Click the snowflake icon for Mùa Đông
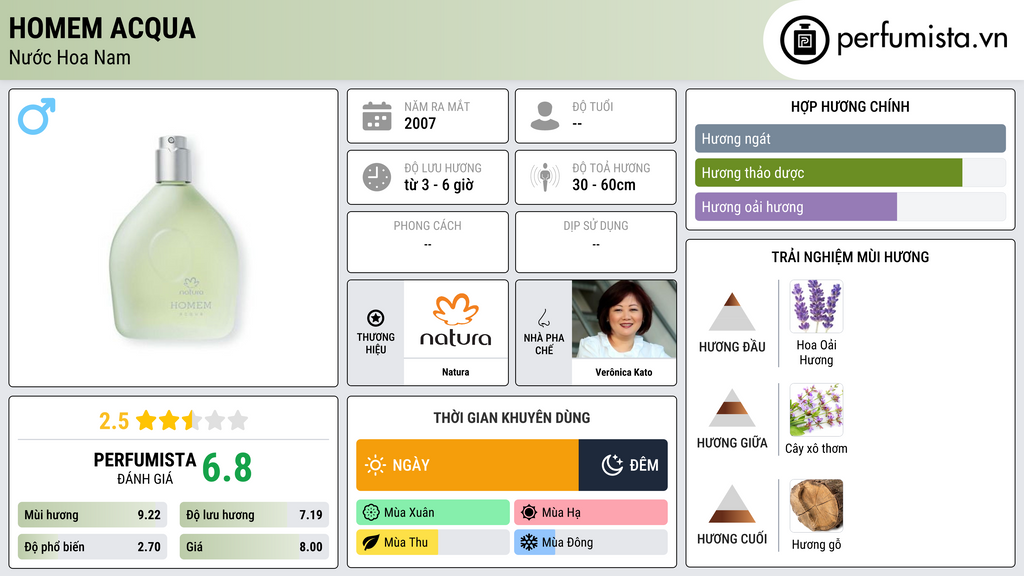The height and width of the screenshot is (576, 1024). point(528,542)
